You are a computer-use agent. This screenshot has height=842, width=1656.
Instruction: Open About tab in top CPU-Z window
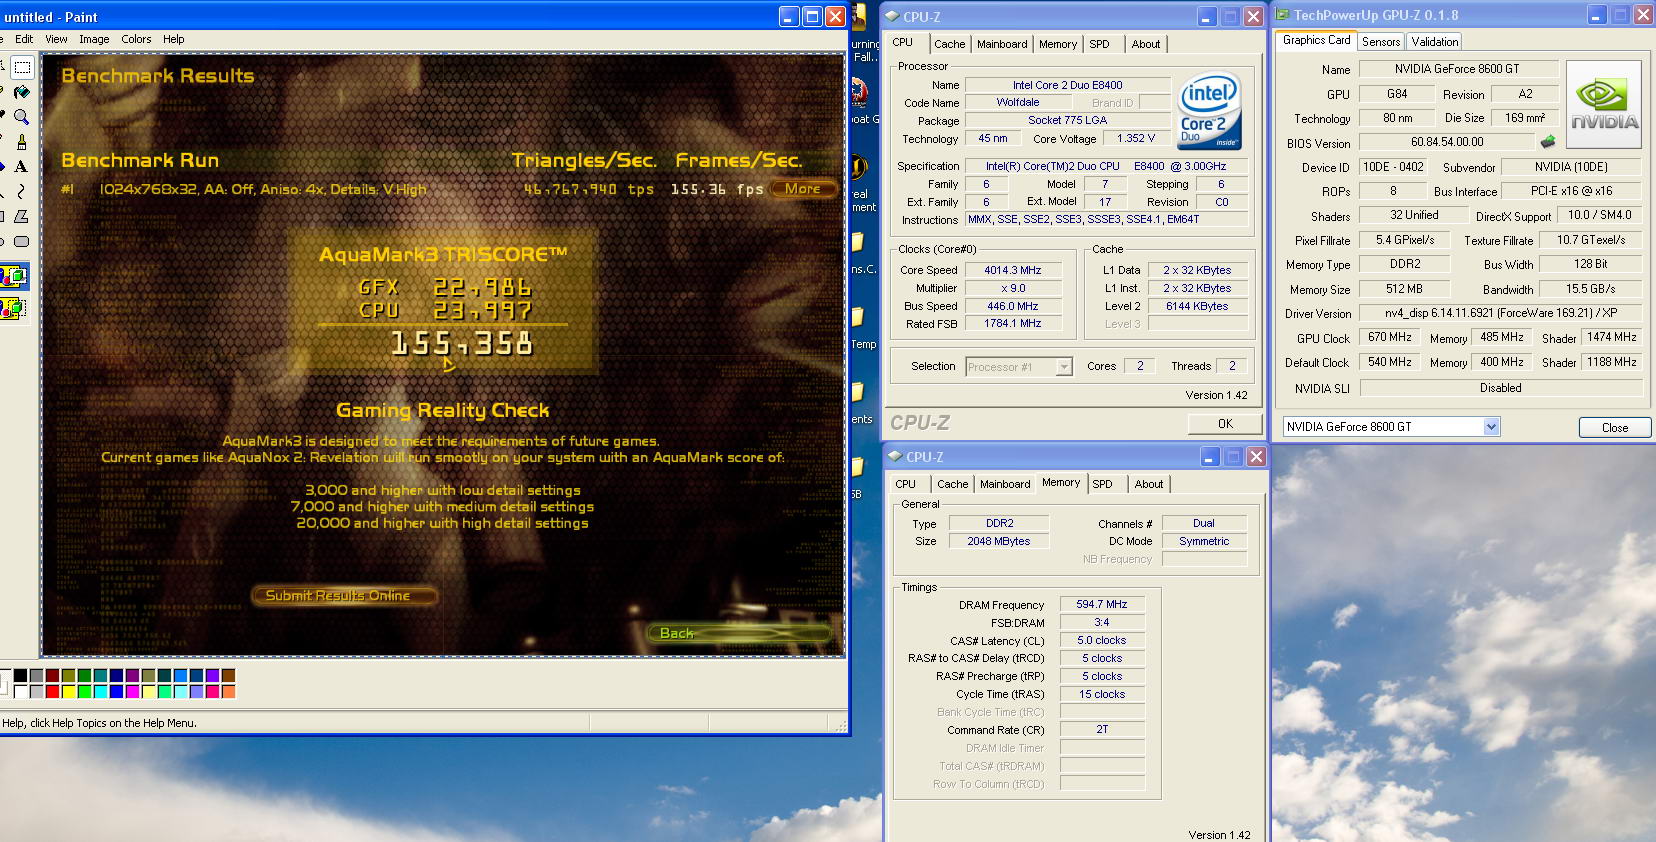[1146, 44]
